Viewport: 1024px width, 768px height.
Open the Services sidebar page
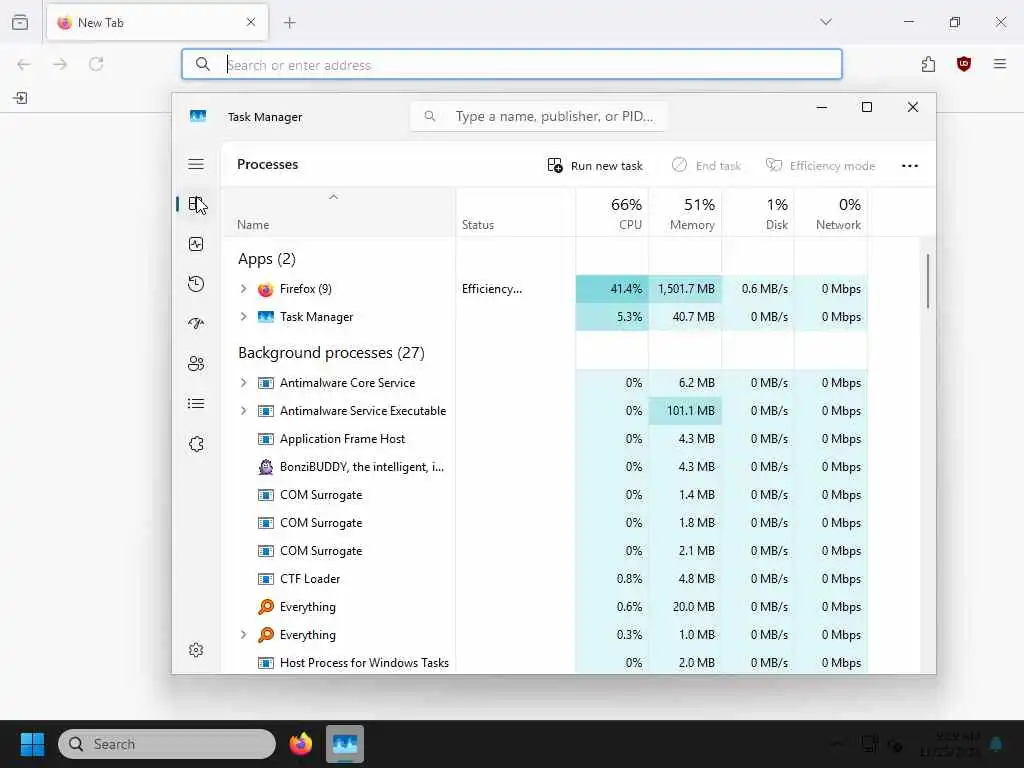pyautogui.click(x=196, y=444)
